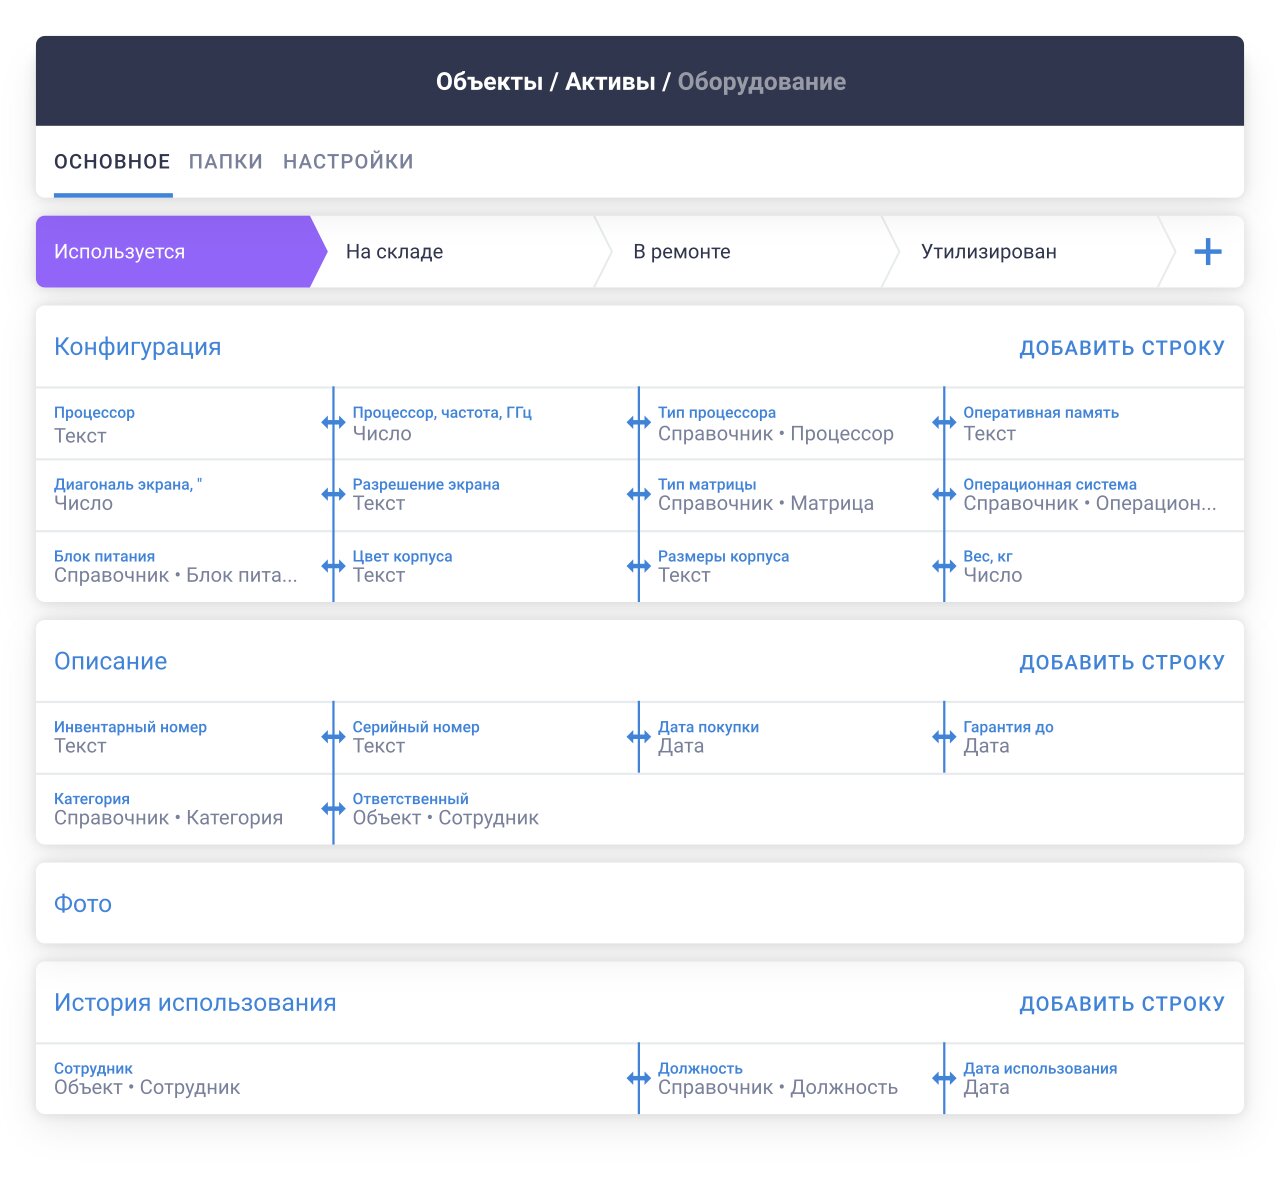The height and width of the screenshot is (1186, 1280).
Task: Click resize handle before Тип процессора field
Action: pos(639,423)
